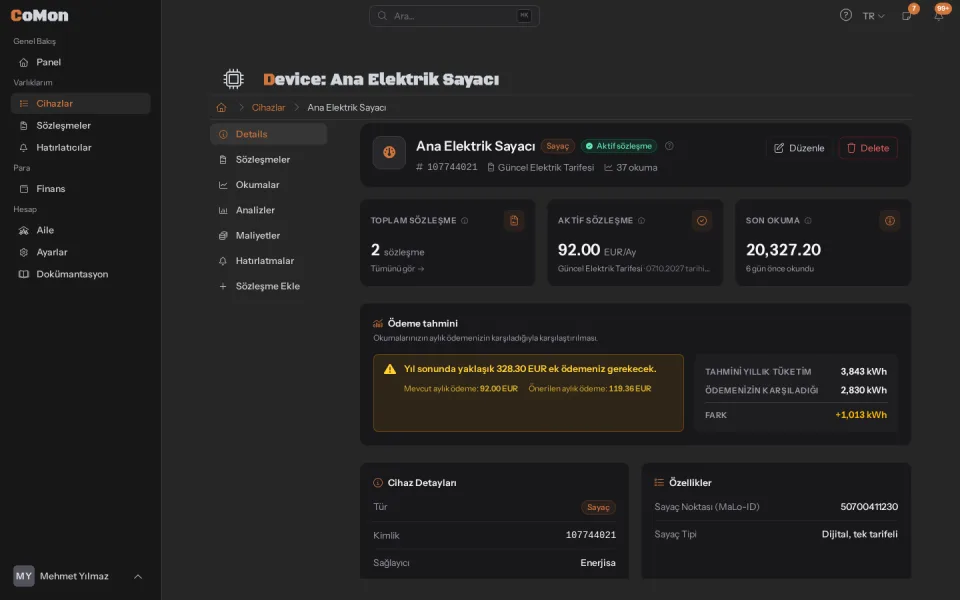Click the document icon in Toplam Sözleşme card
The width and height of the screenshot is (960, 600).
coord(514,220)
